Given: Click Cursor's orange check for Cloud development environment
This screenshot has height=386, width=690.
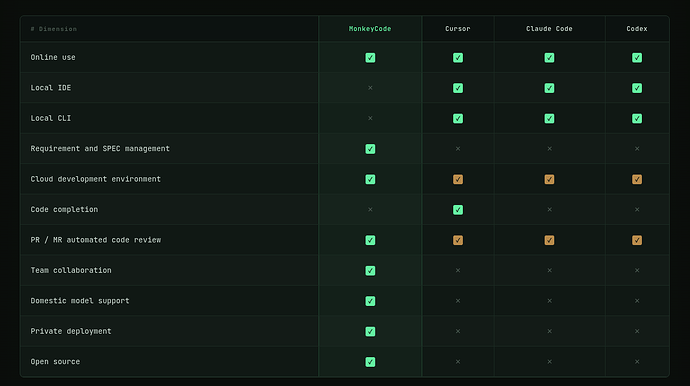Looking at the screenshot, I should [x=458, y=179].
